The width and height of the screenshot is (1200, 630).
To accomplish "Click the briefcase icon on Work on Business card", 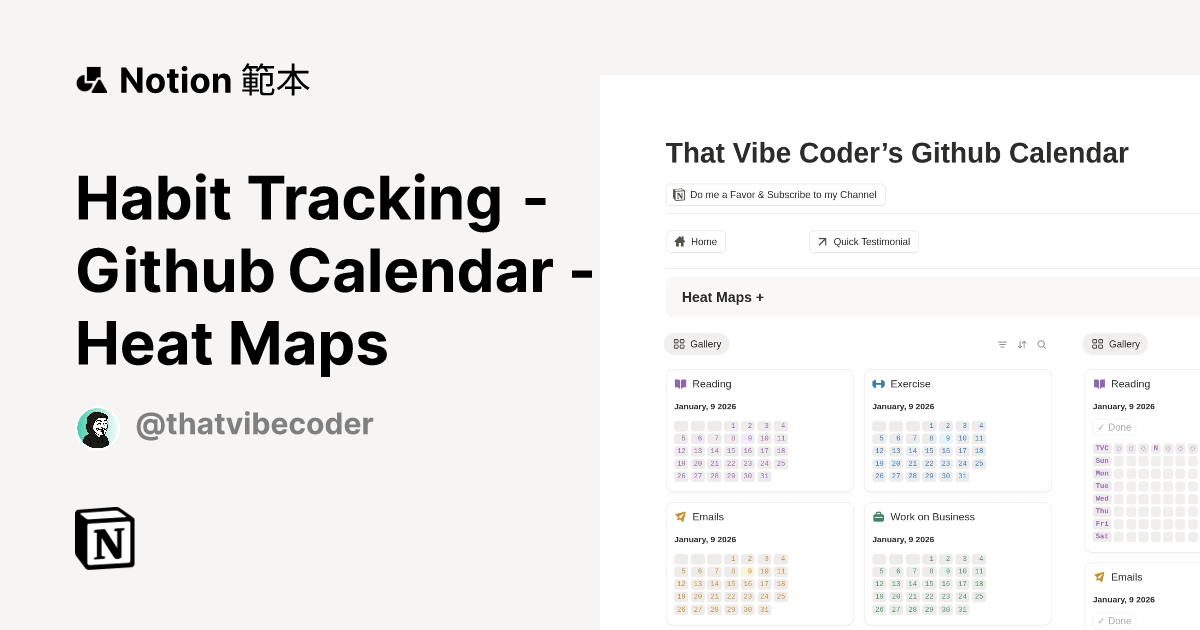I will [x=880, y=516].
